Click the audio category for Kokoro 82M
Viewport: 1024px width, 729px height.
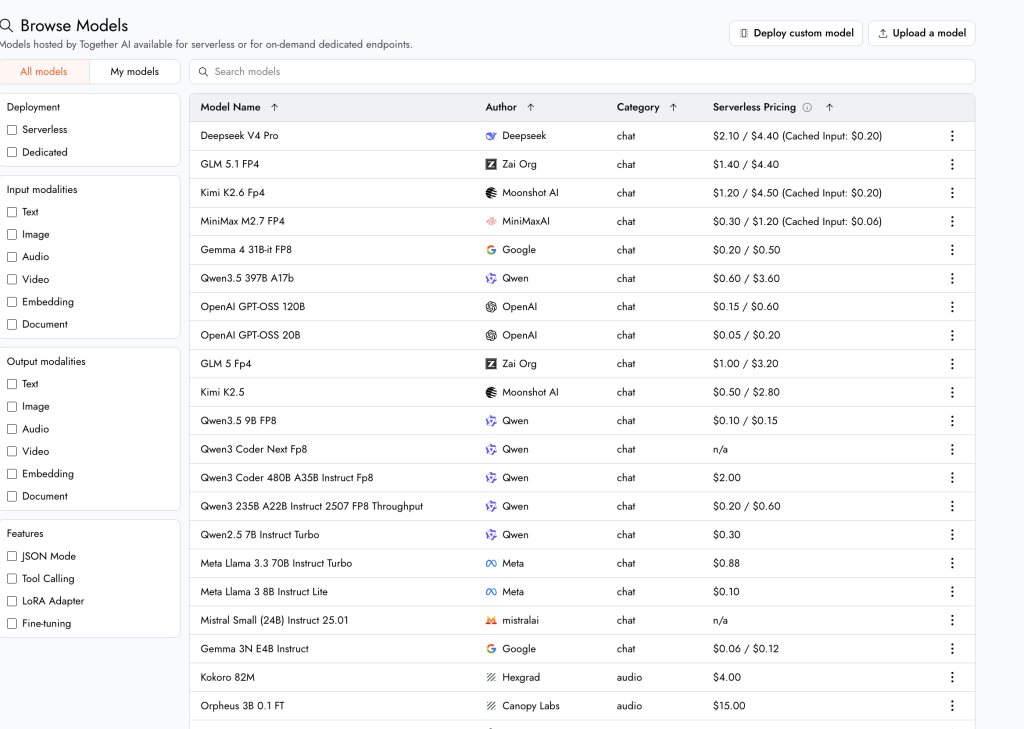click(x=629, y=677)
